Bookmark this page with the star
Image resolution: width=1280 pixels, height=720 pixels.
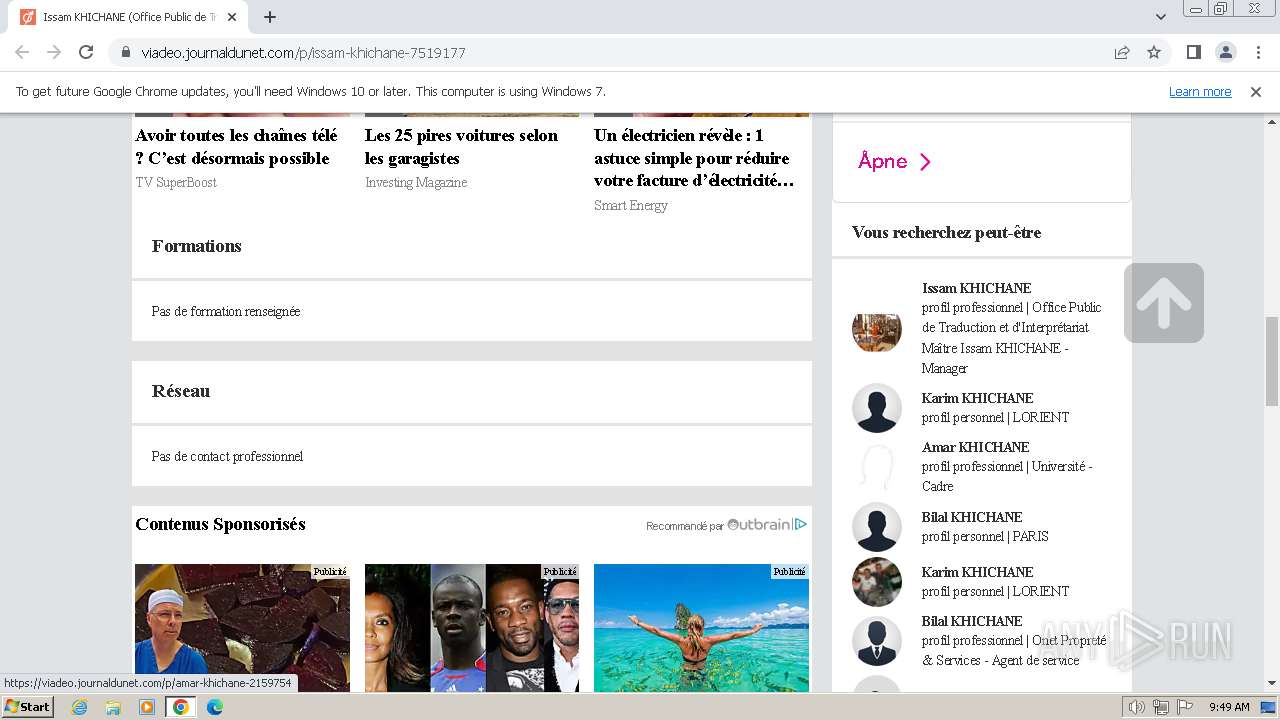[1154, 52]
